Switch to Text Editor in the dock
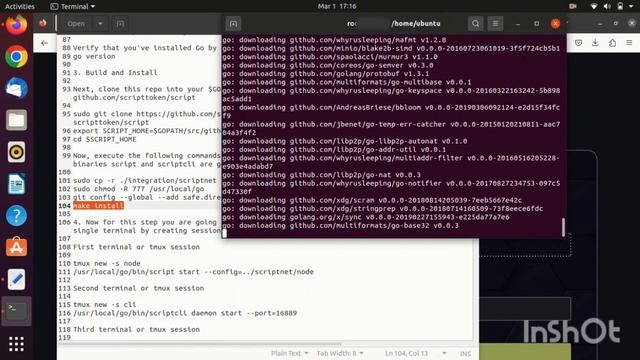The width and height of the screenshot is (640, 360). [x=16, y=279]
